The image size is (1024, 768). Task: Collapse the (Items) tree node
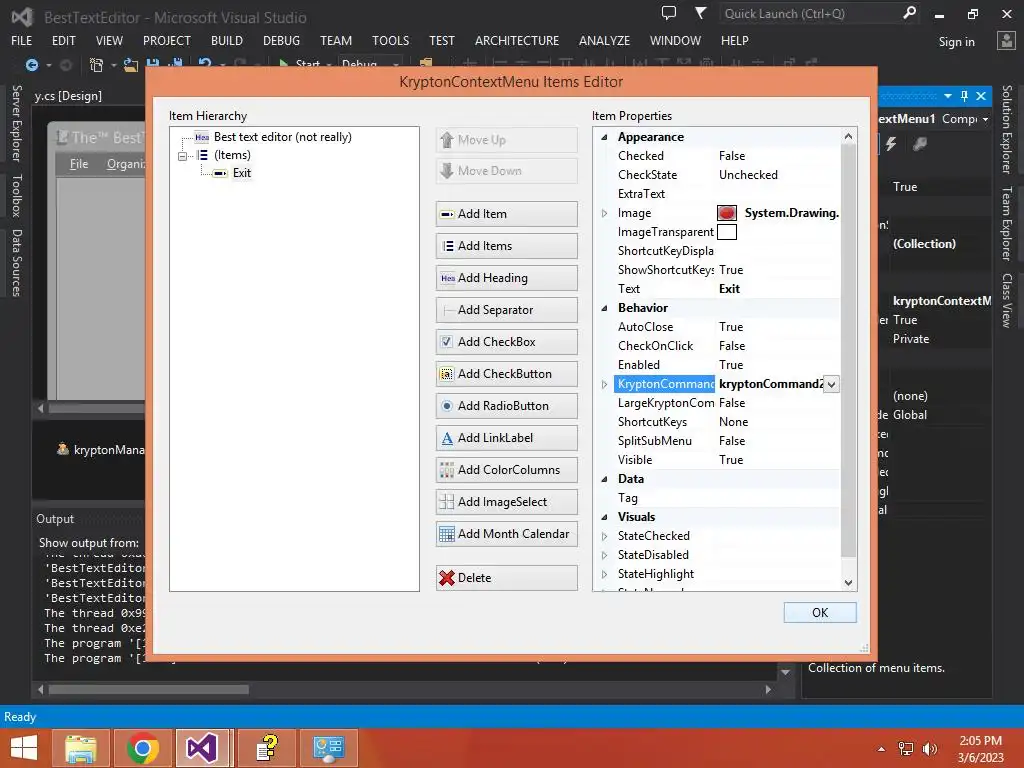(182, 155)
